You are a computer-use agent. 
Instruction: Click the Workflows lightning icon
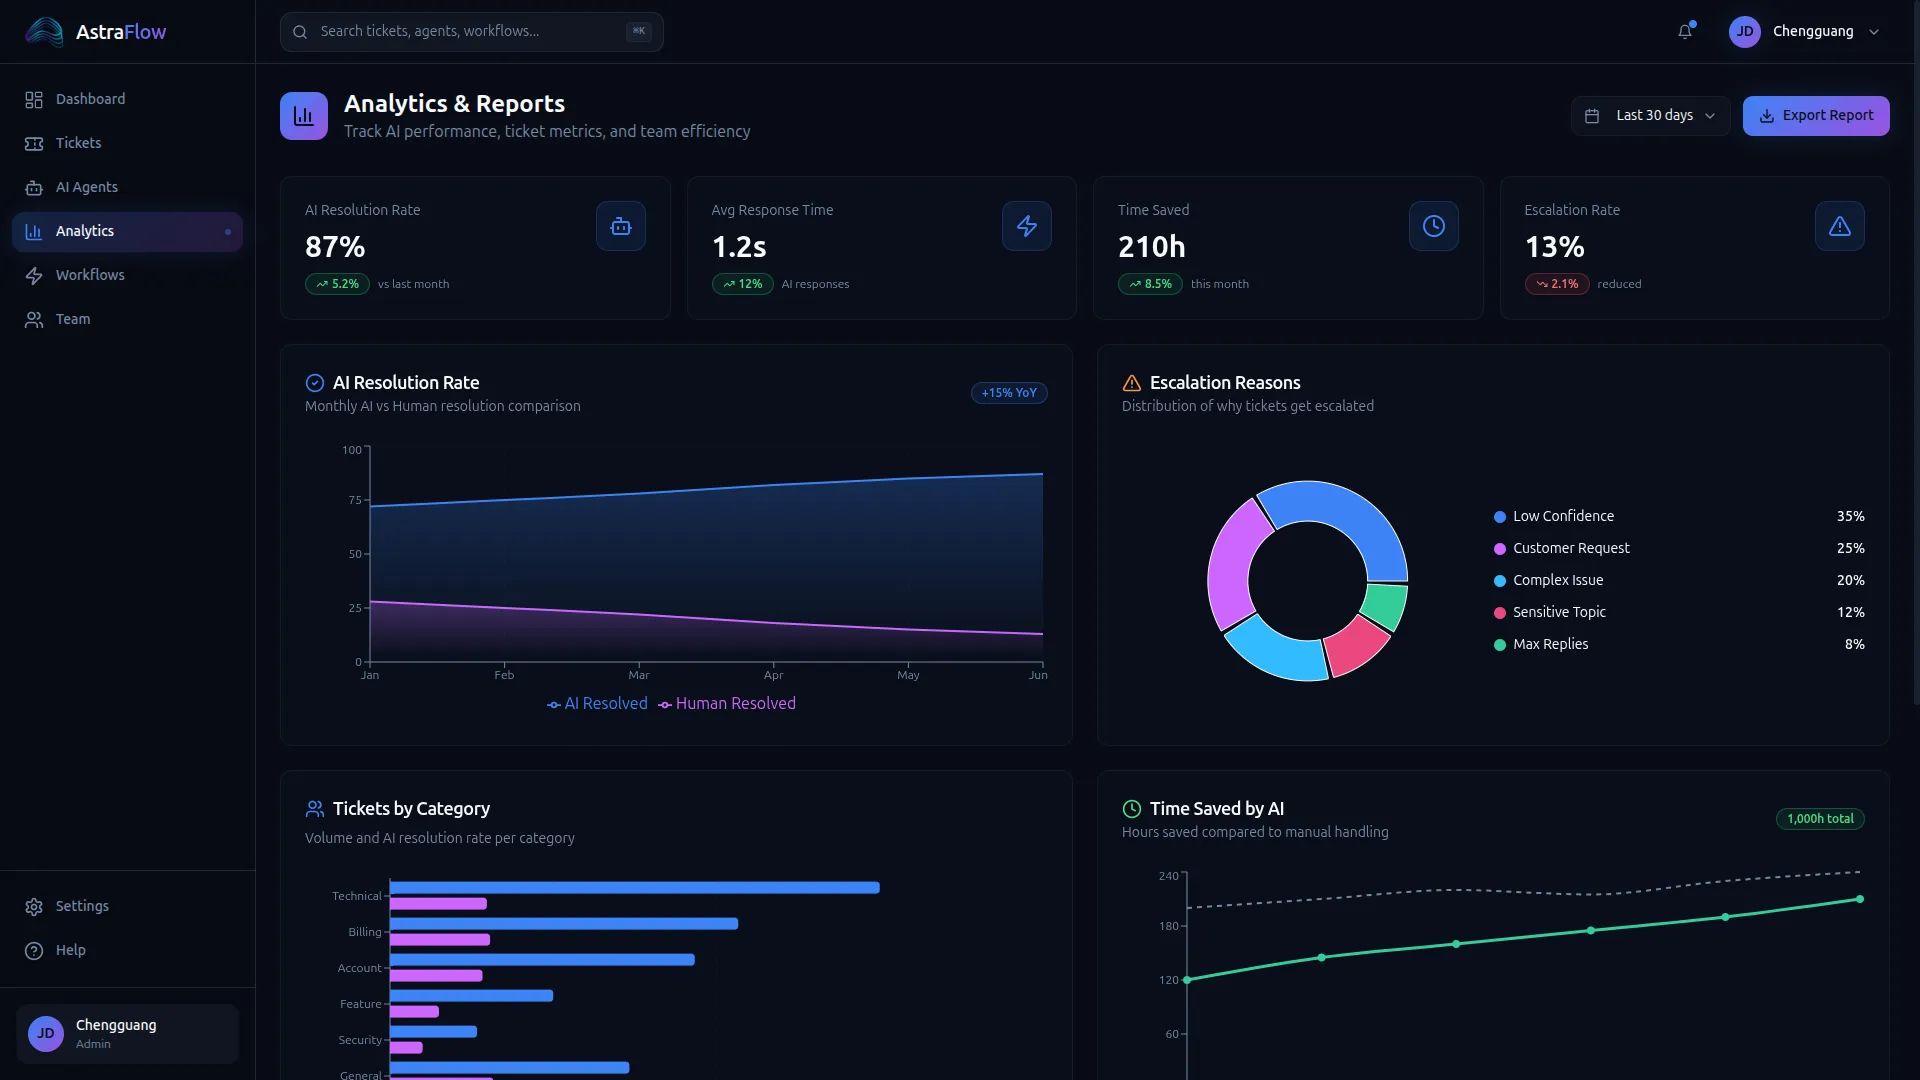pyautogui.click(x=34, y=276)
